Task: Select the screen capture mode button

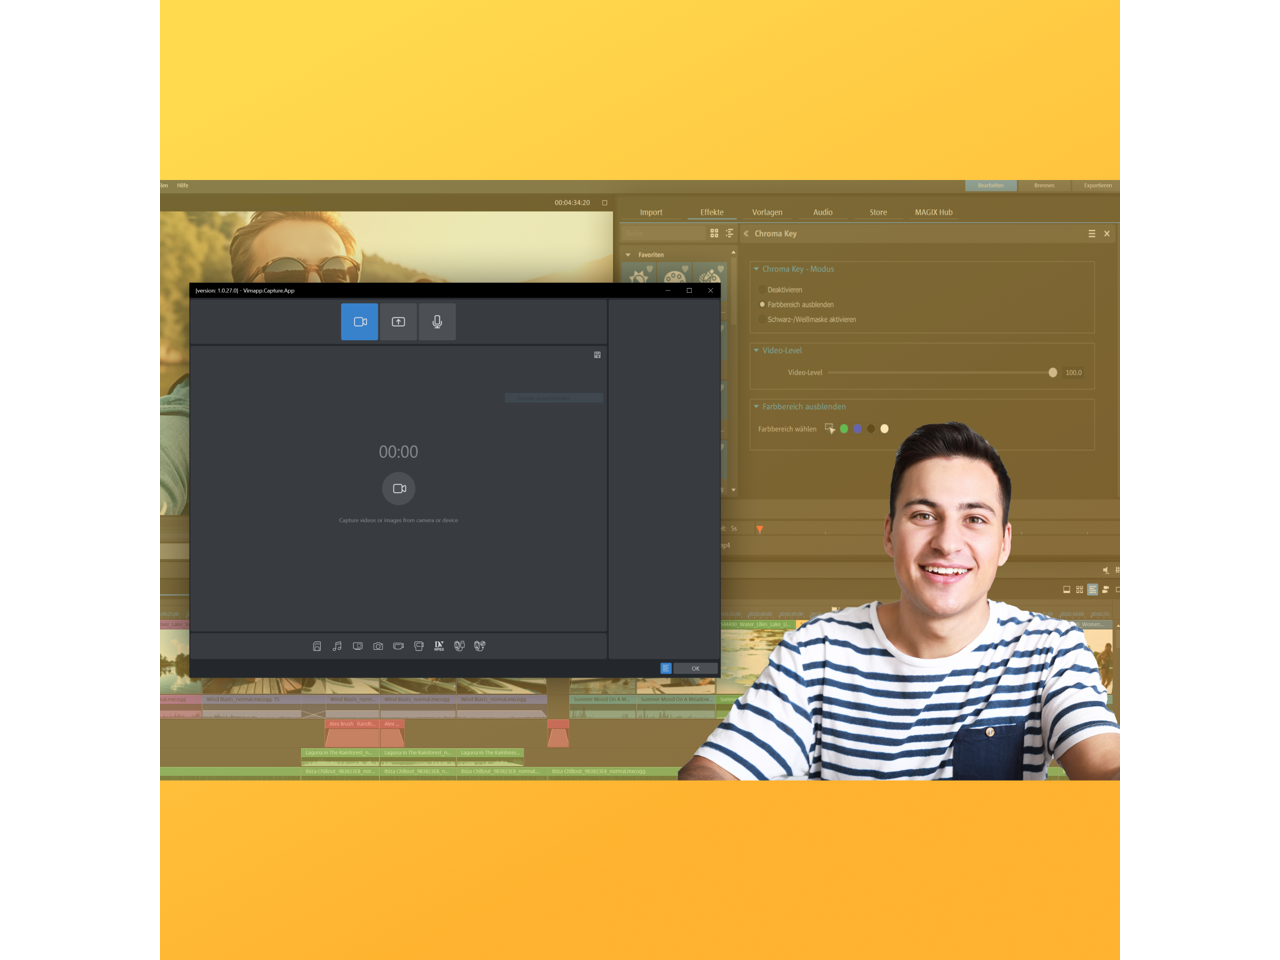Action: pos(398,322)
